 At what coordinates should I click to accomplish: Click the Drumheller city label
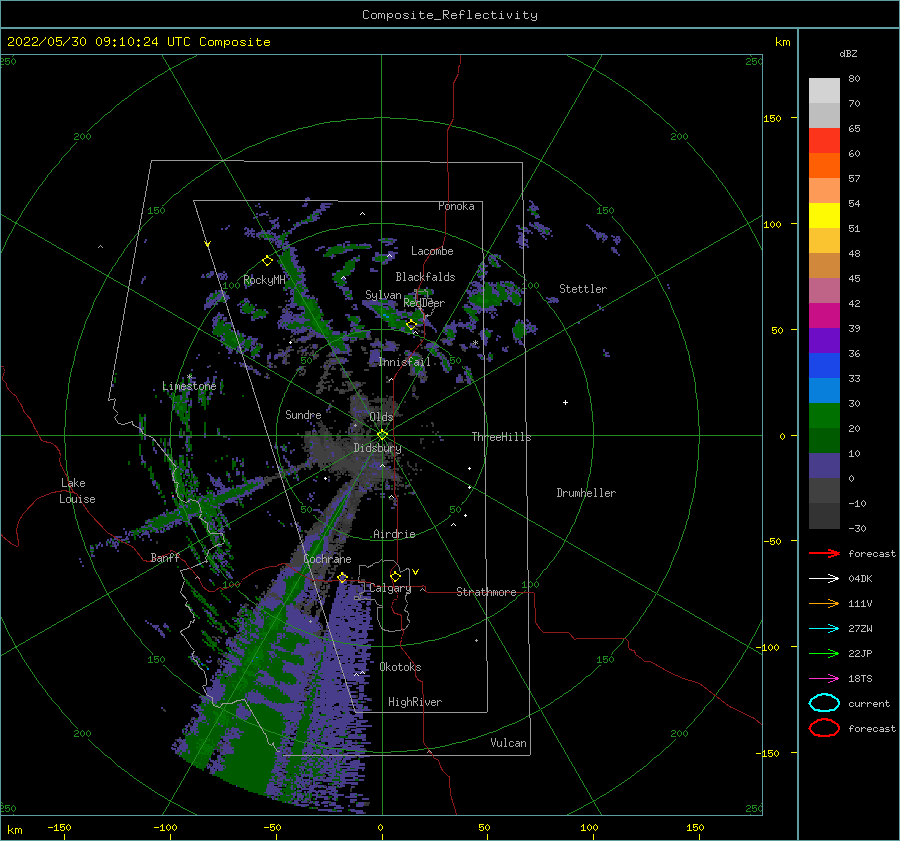click(x=586, y=493)
